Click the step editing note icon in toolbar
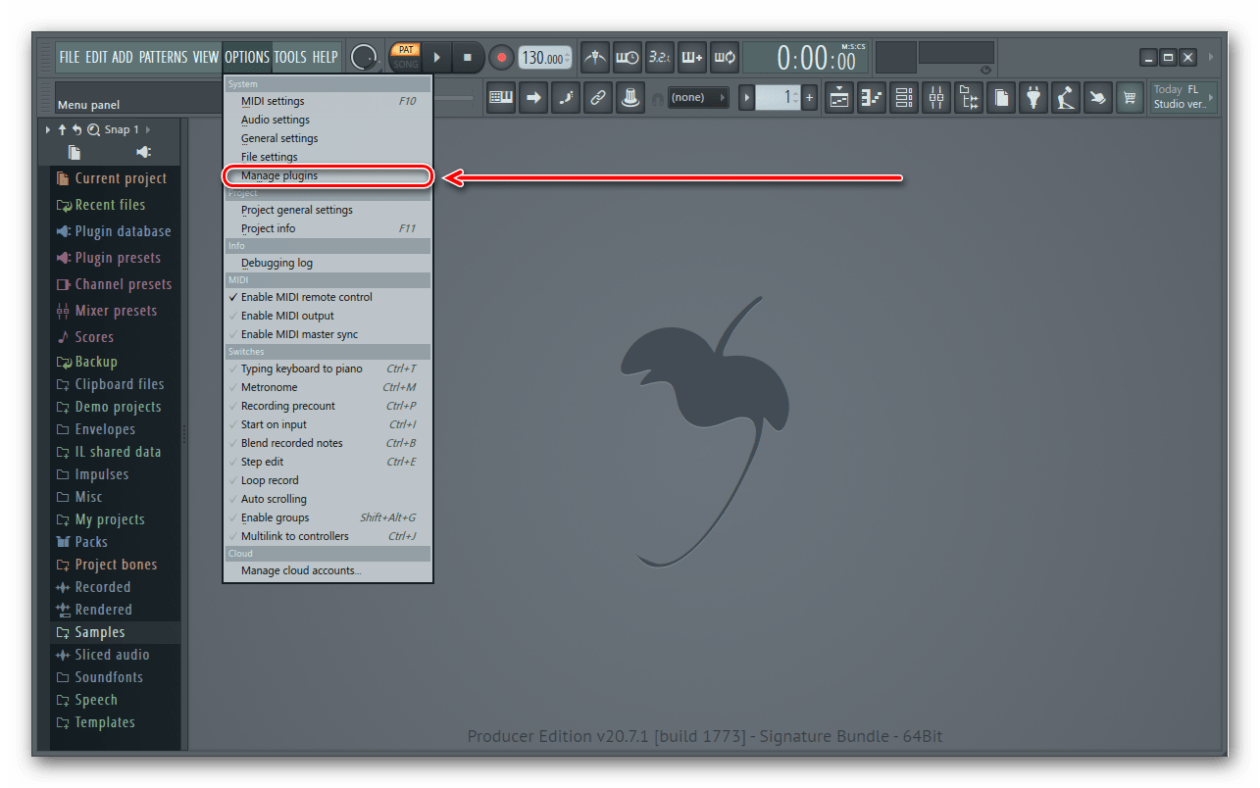Screen dimensions: 1260x788 pyautogui.click(x=565, y=97)
